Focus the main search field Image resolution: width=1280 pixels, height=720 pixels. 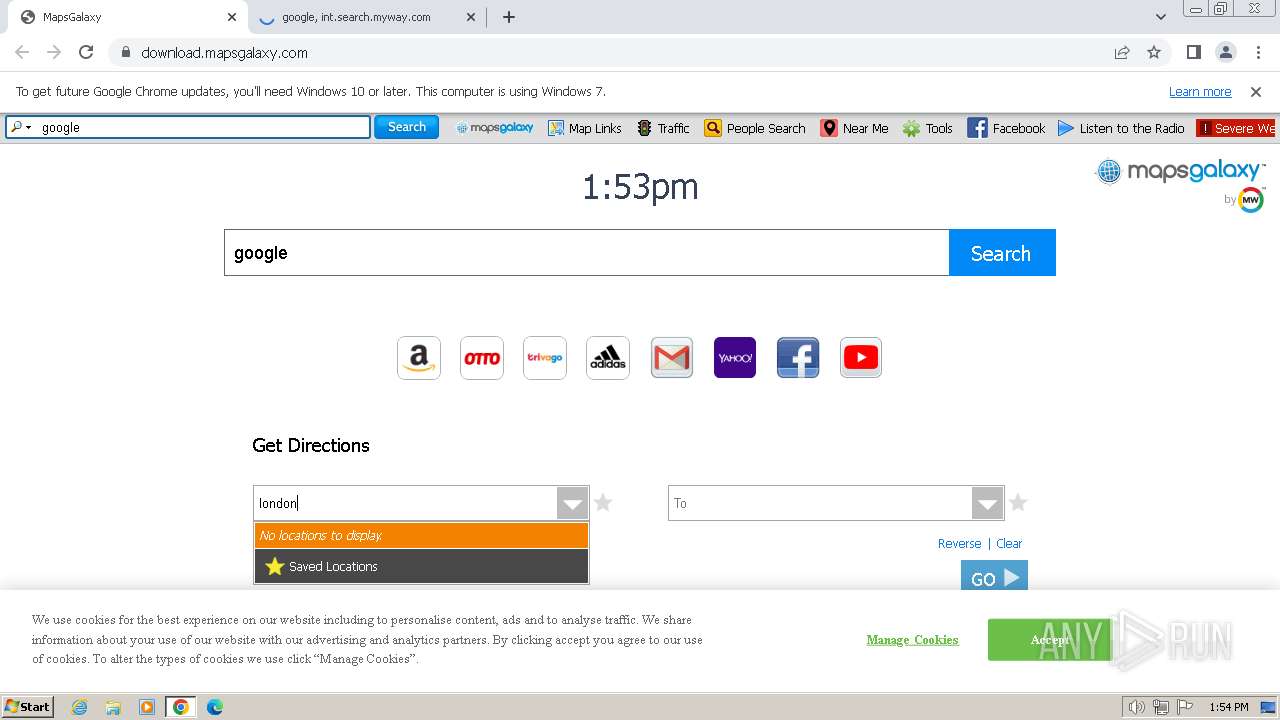[x=586, y=253]
